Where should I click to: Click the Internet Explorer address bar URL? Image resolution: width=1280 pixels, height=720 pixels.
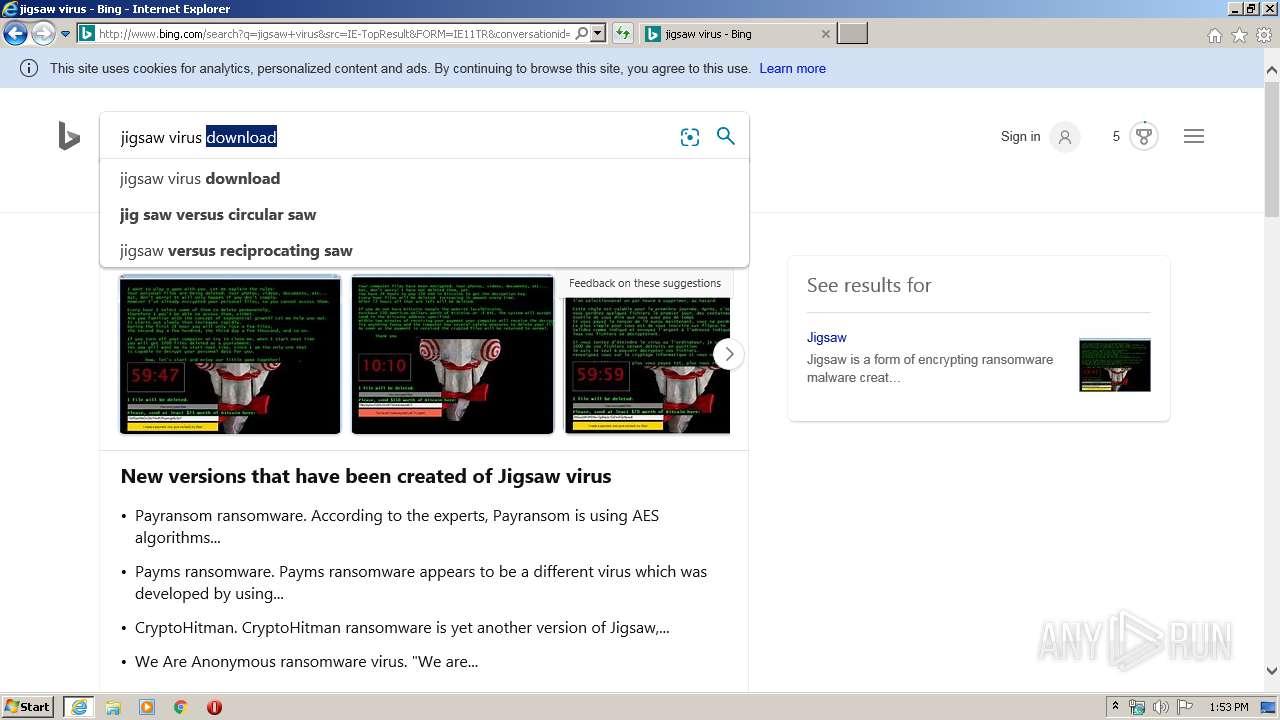click(x=334, y=34)
